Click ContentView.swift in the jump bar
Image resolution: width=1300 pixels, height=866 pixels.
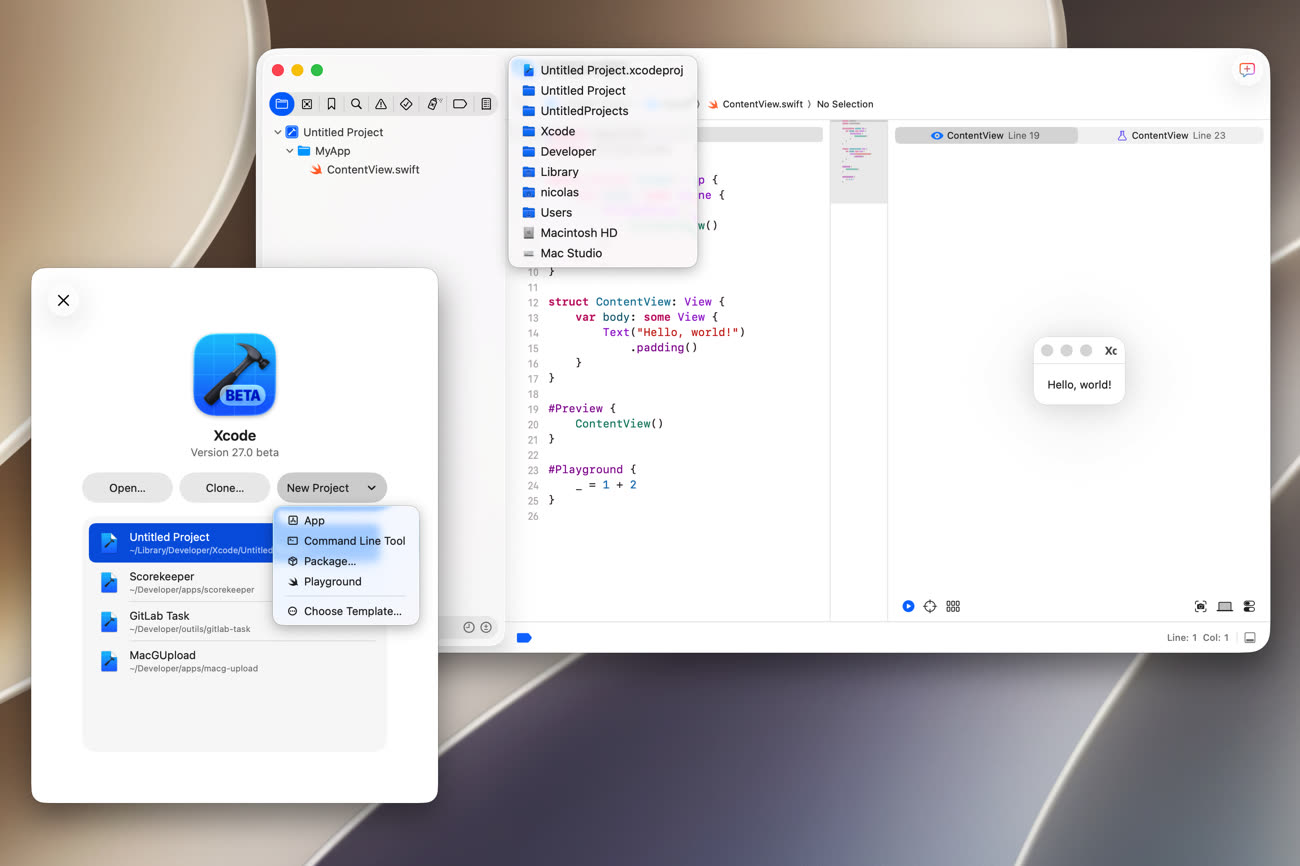pyautogui.click(x=755, y=104)
